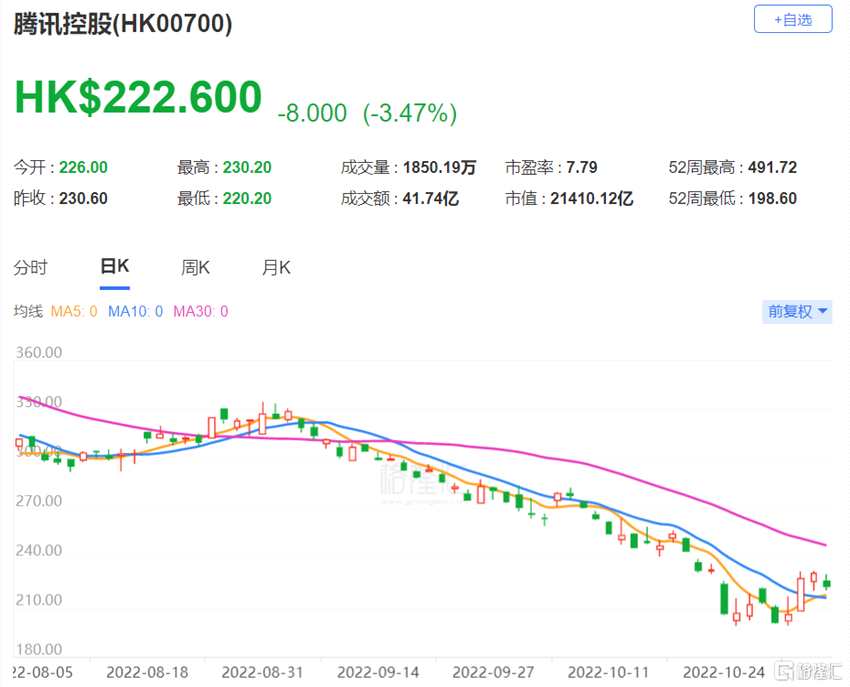Click the last green candlestick on the chart

tap(827, 583)
